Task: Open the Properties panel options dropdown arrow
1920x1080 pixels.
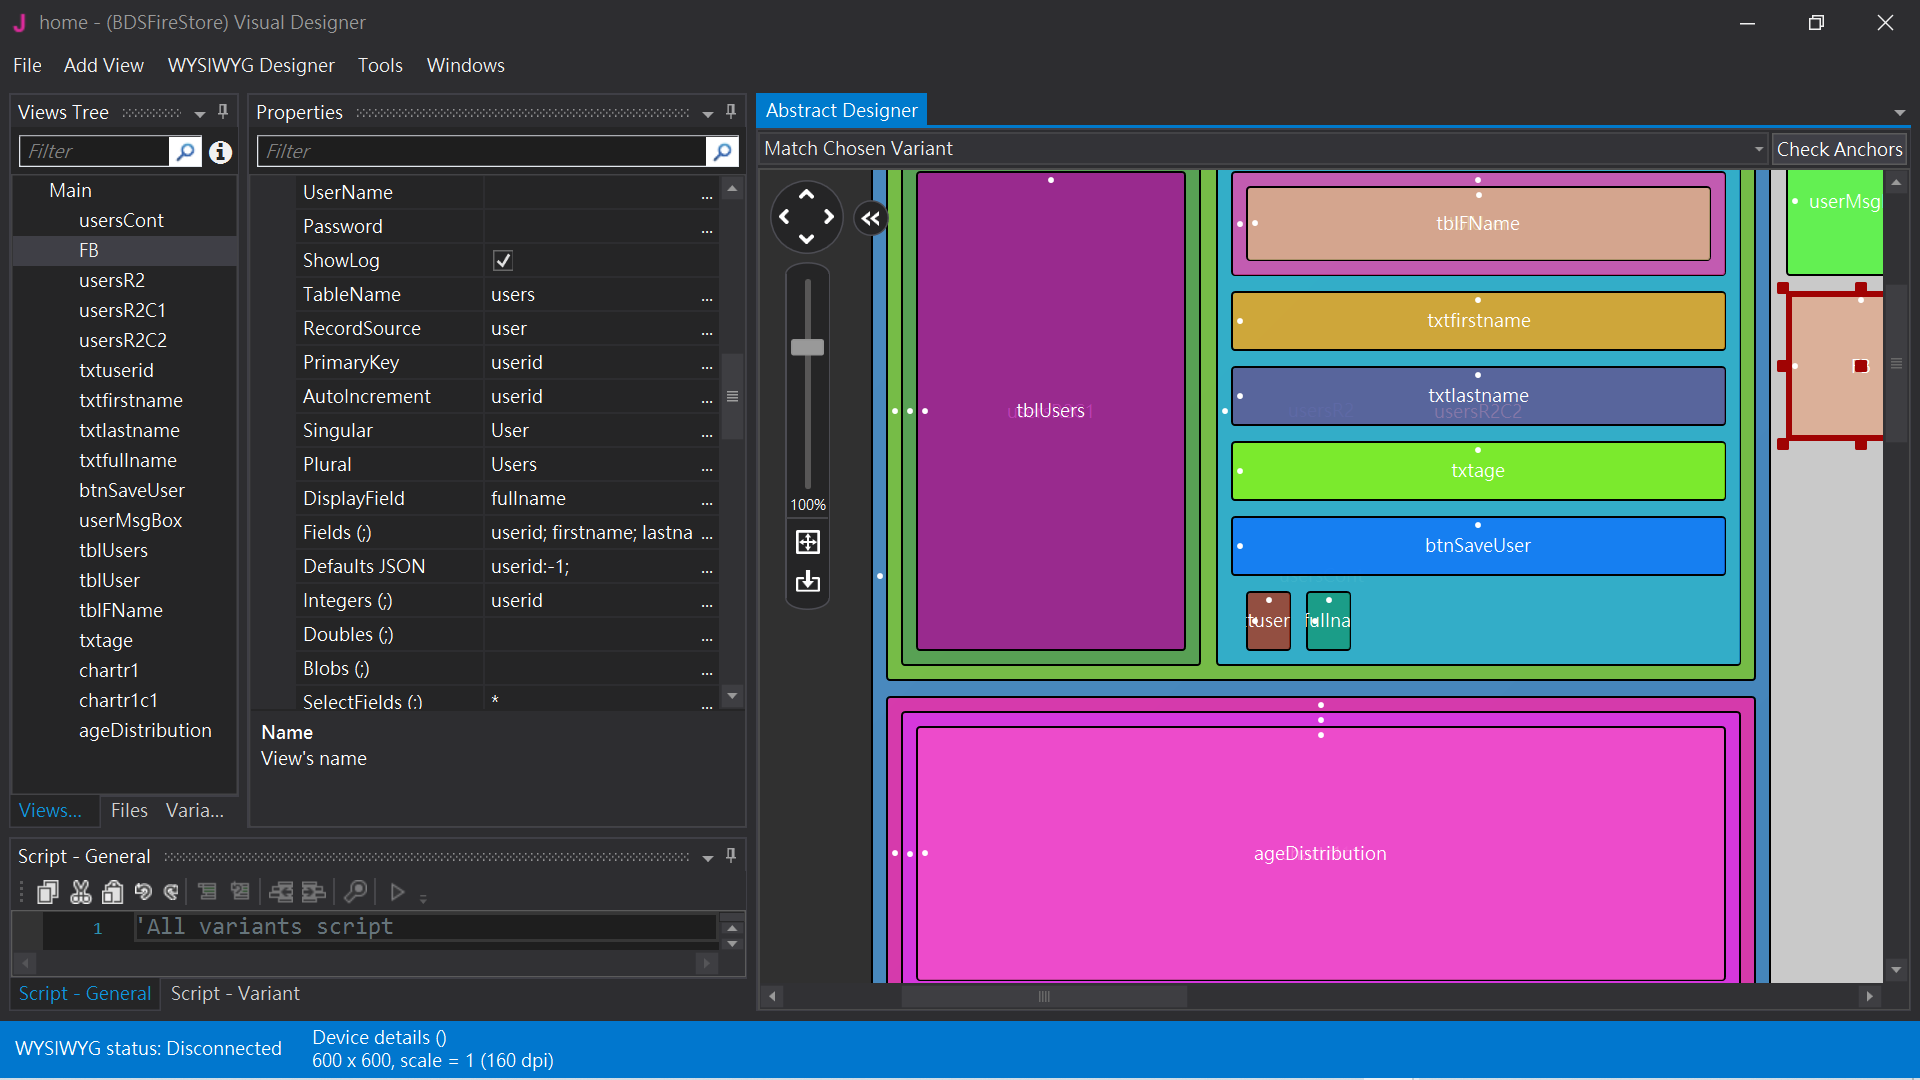Action: (708, 113)
